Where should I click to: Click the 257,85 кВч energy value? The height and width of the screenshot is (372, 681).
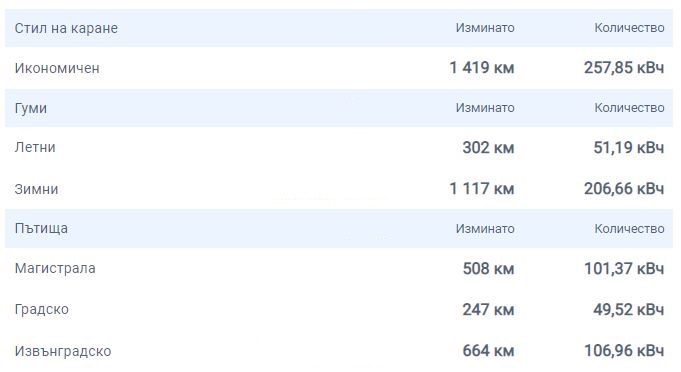tap(624, 68)
